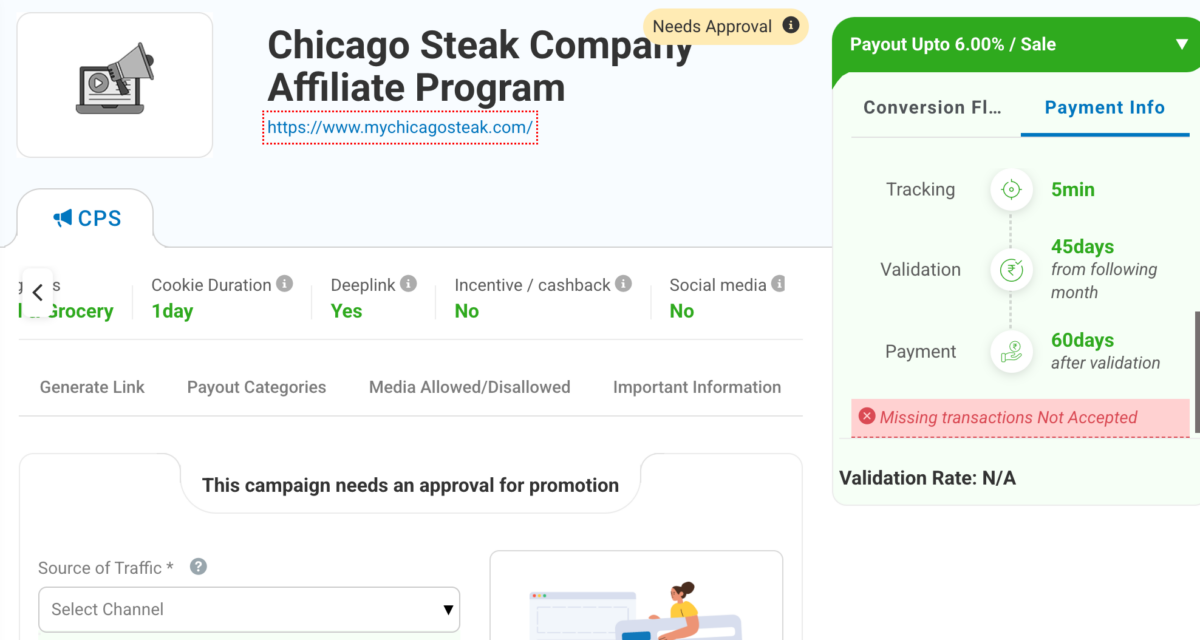Click the Social media info icon
Screen dimensions: 1200x640
point(778,284)
